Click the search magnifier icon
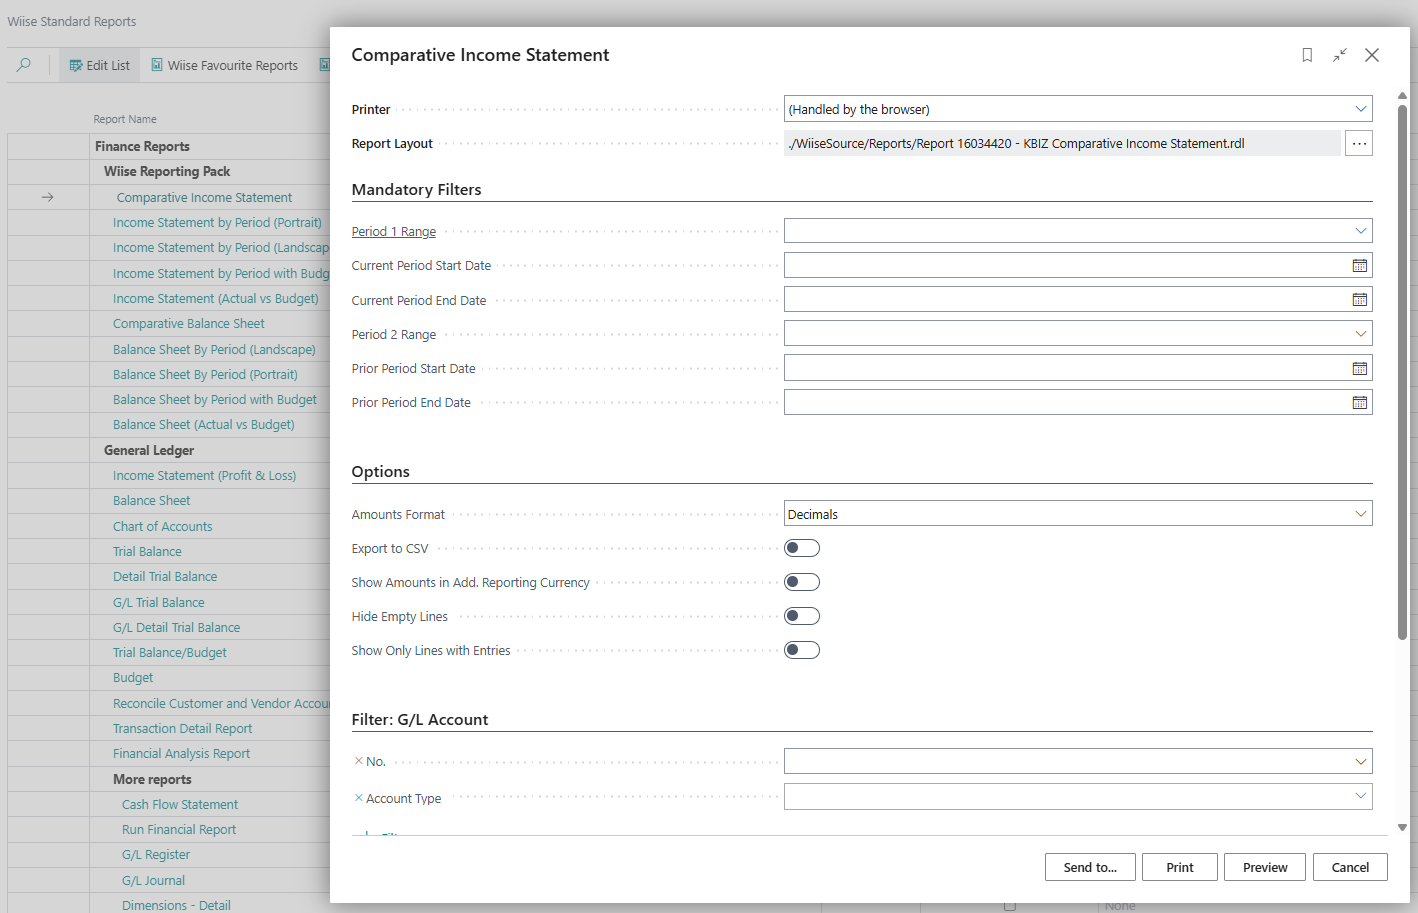This screenshot has height=913, width=1418. pyautogui.click(x=24, y=65)
